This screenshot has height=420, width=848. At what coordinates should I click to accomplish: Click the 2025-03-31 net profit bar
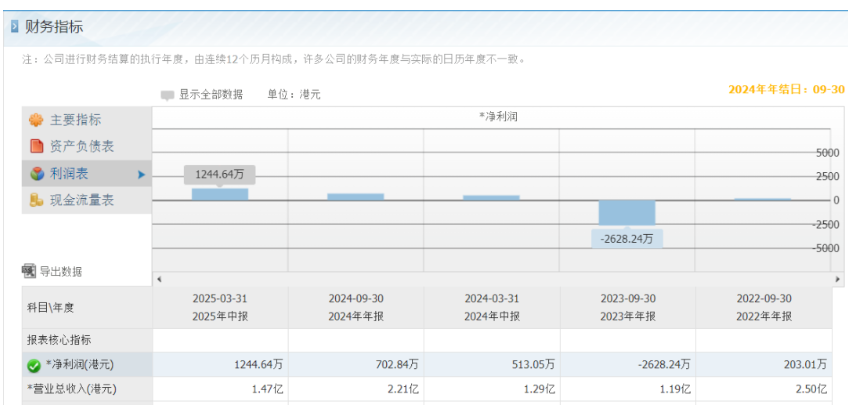tap(220, 194)
